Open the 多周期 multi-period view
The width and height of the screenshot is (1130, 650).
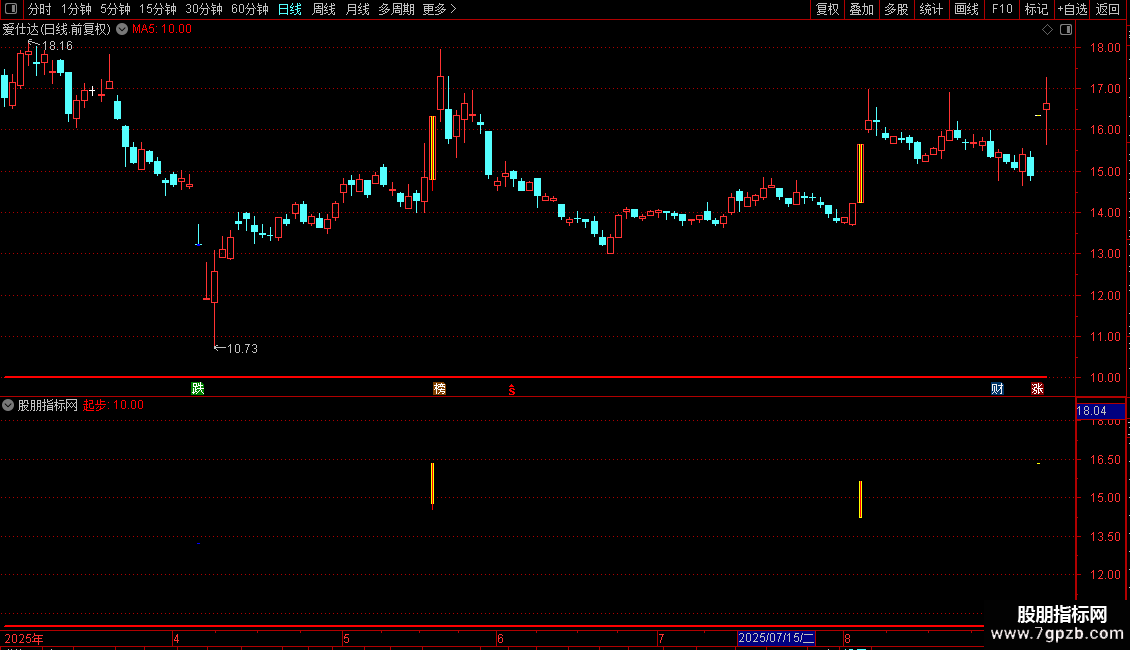(x=396, y=9)
